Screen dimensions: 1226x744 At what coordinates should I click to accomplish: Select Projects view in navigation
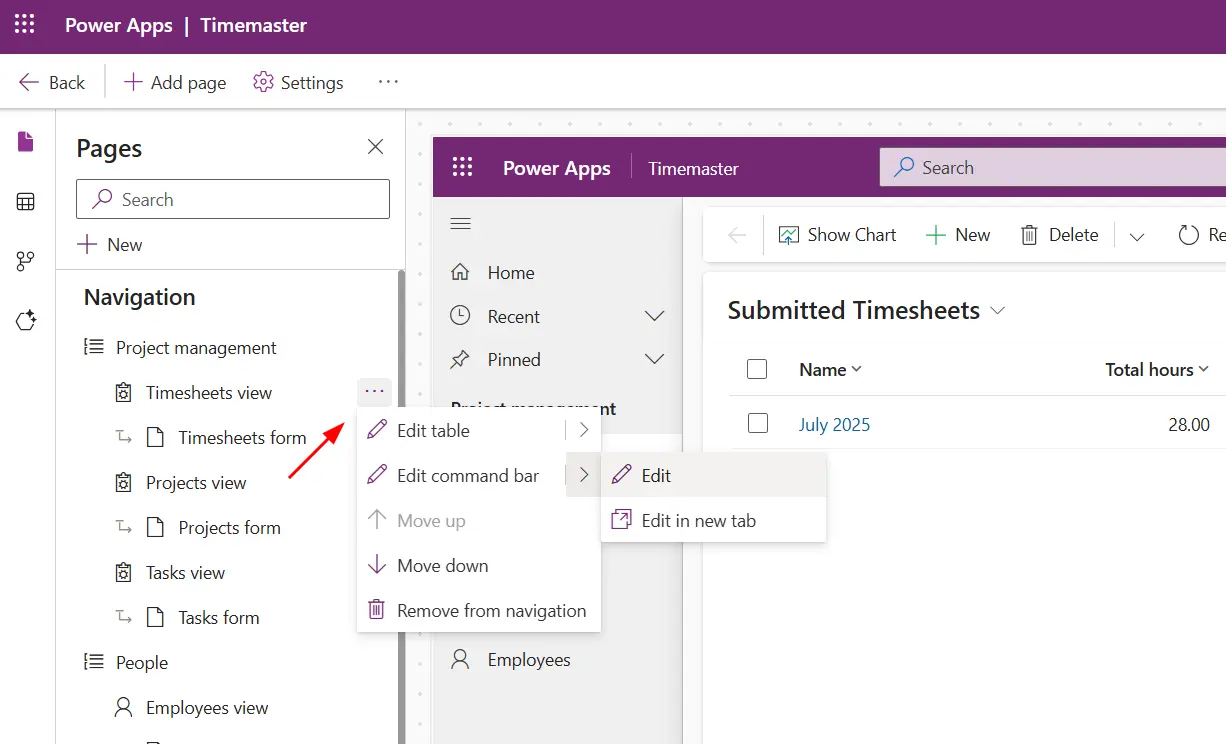[196, 483]
